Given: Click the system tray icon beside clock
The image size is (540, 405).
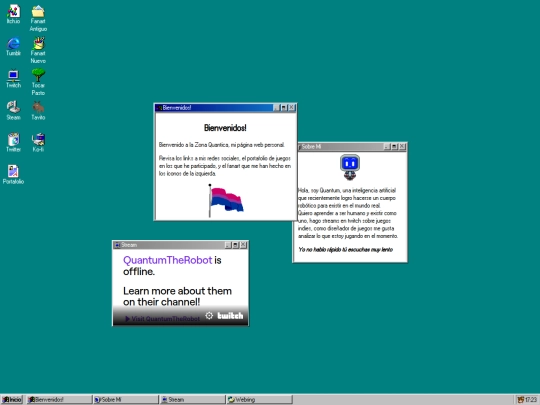Looking at the screenshot, I should point(521,400).
